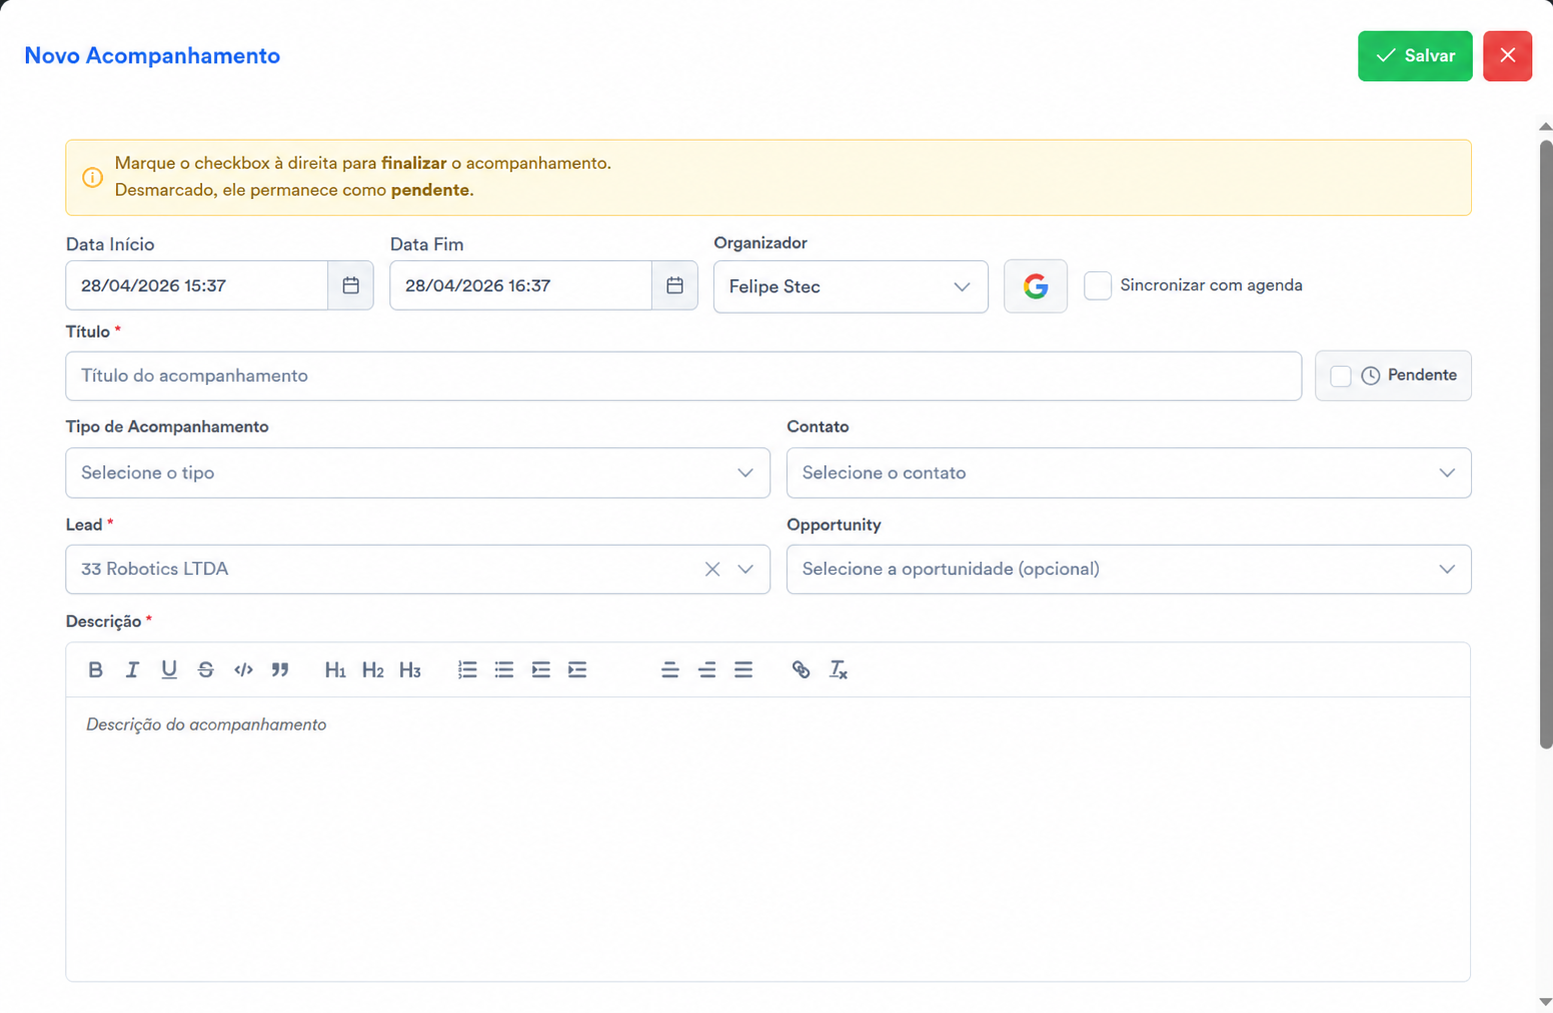Click the bold word 'pendente' in notice

point(430,190)
